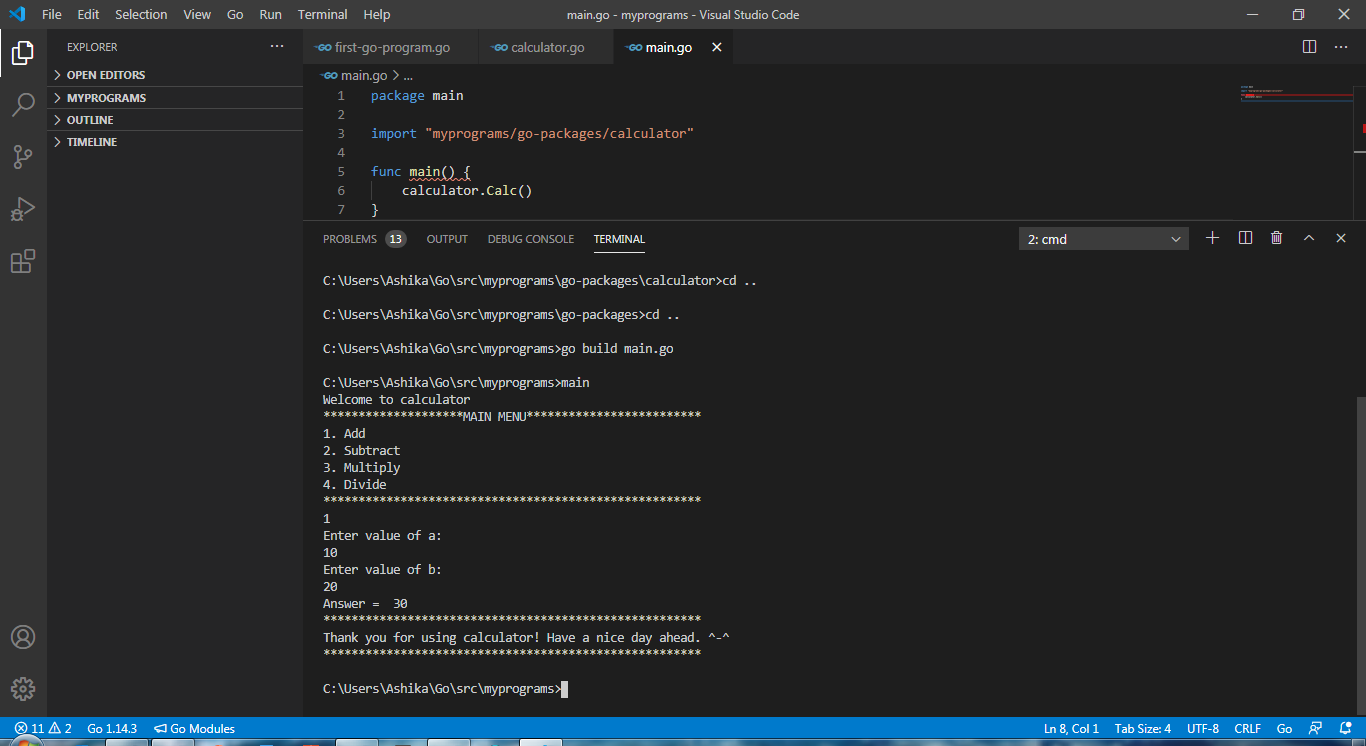Viewport: 1366px width, 746px height.
Task: Click the VS Code logo icon
Action: (17, 14)
